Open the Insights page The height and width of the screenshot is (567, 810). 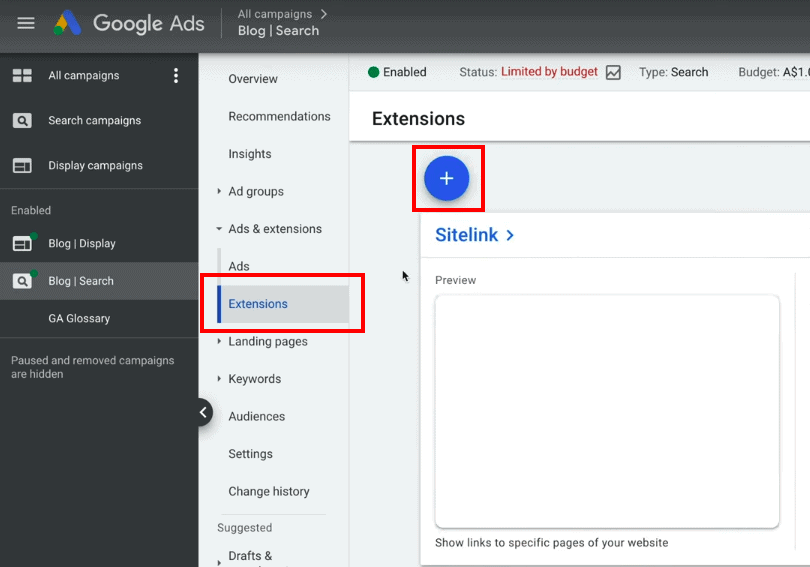(250, 154)
